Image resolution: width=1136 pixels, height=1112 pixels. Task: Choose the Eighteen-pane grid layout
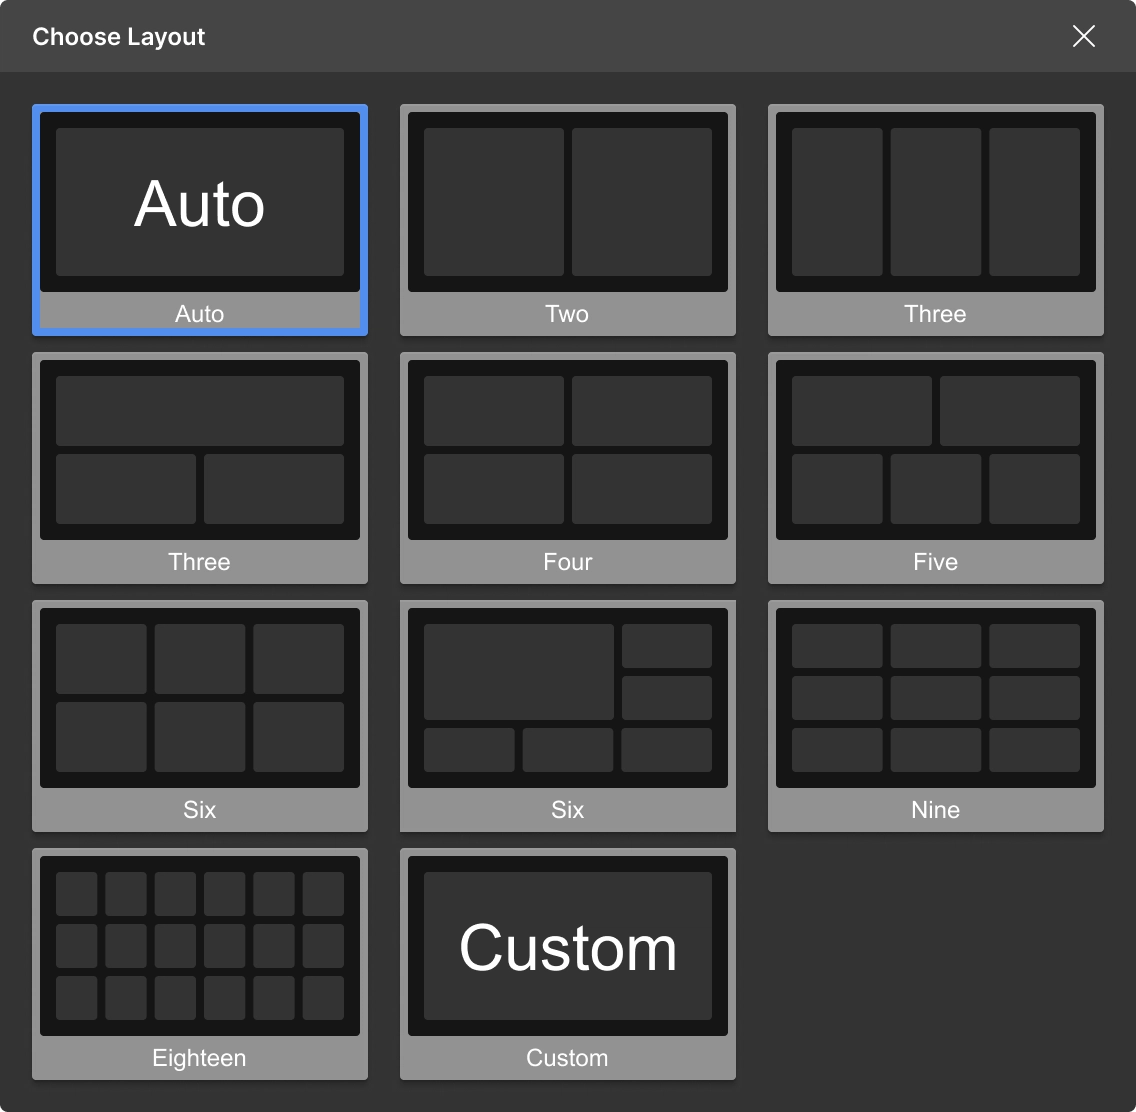point(200,946)
